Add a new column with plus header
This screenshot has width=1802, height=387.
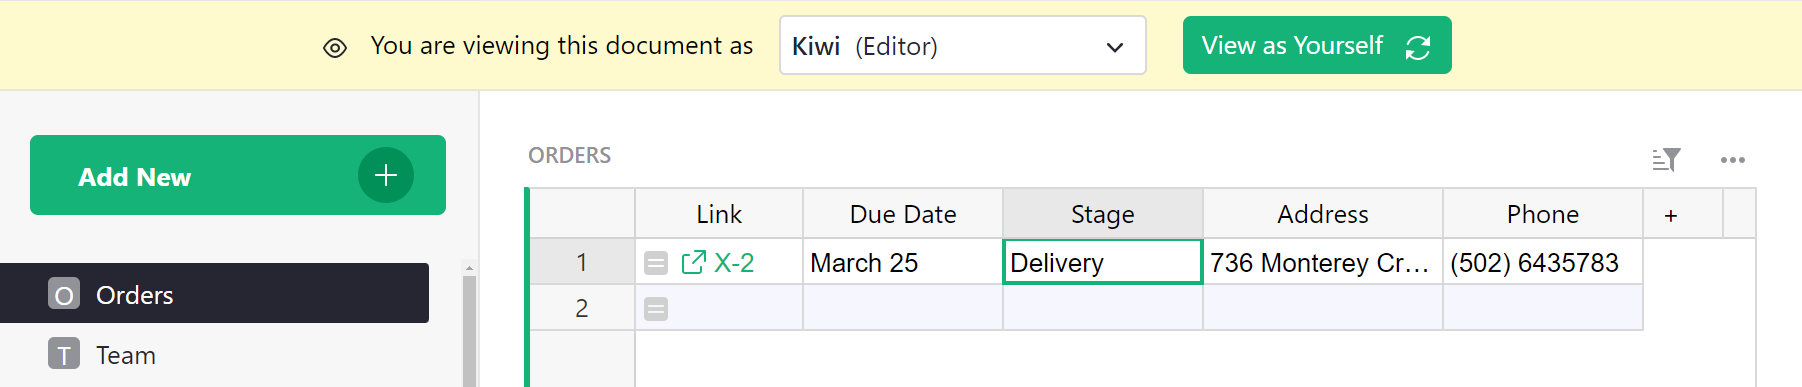tap(1671, 215)
